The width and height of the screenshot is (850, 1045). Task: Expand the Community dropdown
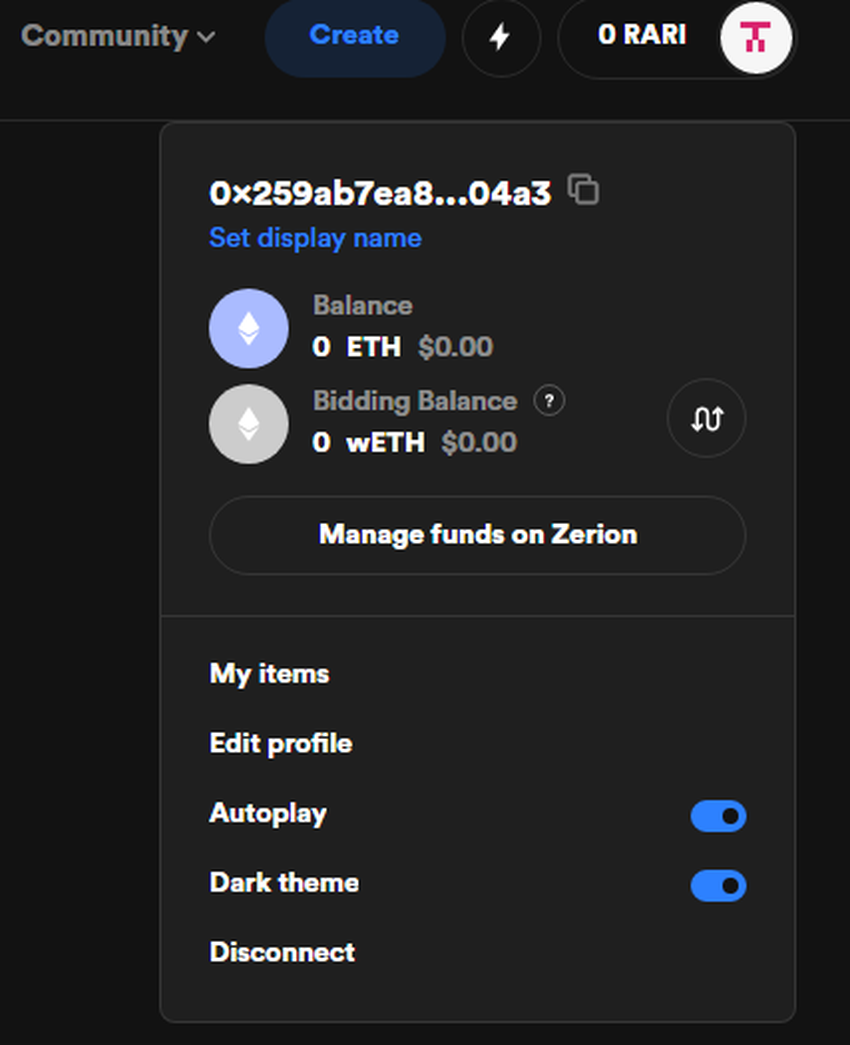pos(118,36)
